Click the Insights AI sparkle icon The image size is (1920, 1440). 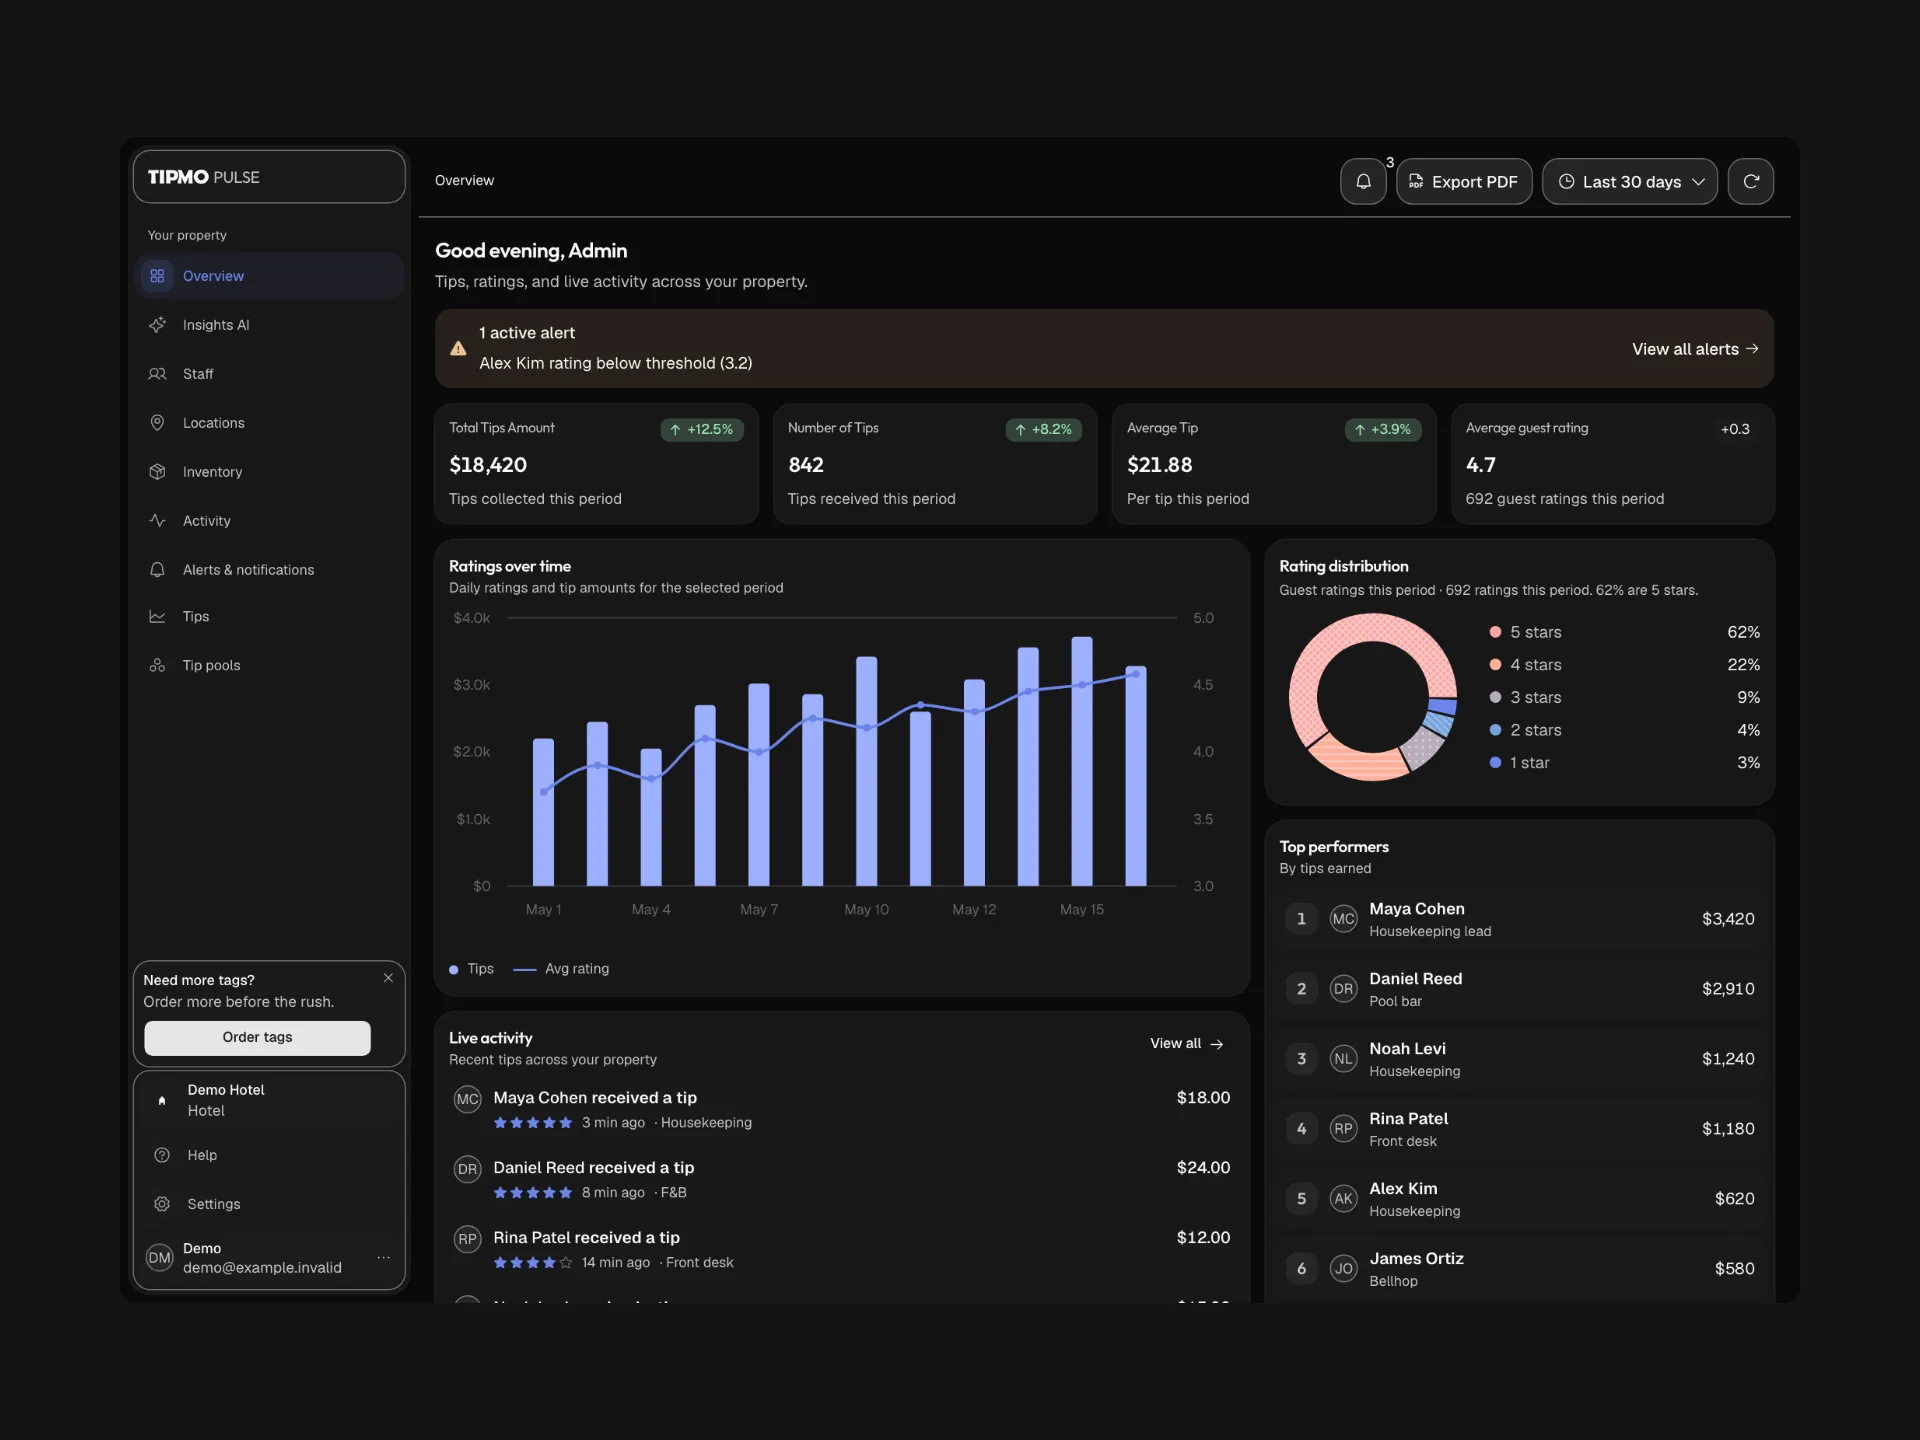(157, 325)
